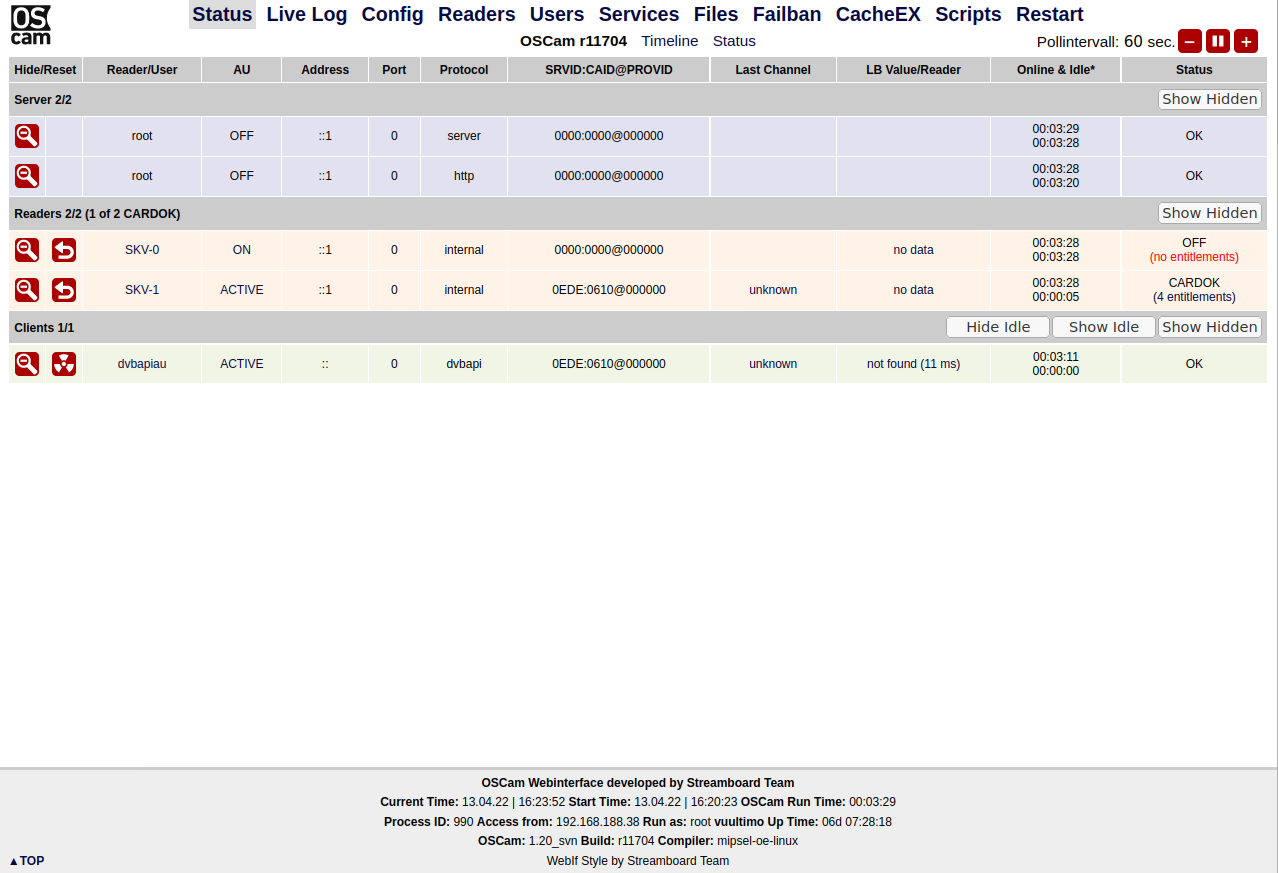Click the http protocol cell
The width and height of the screenshot is (1278, 873).
(464, 176)
